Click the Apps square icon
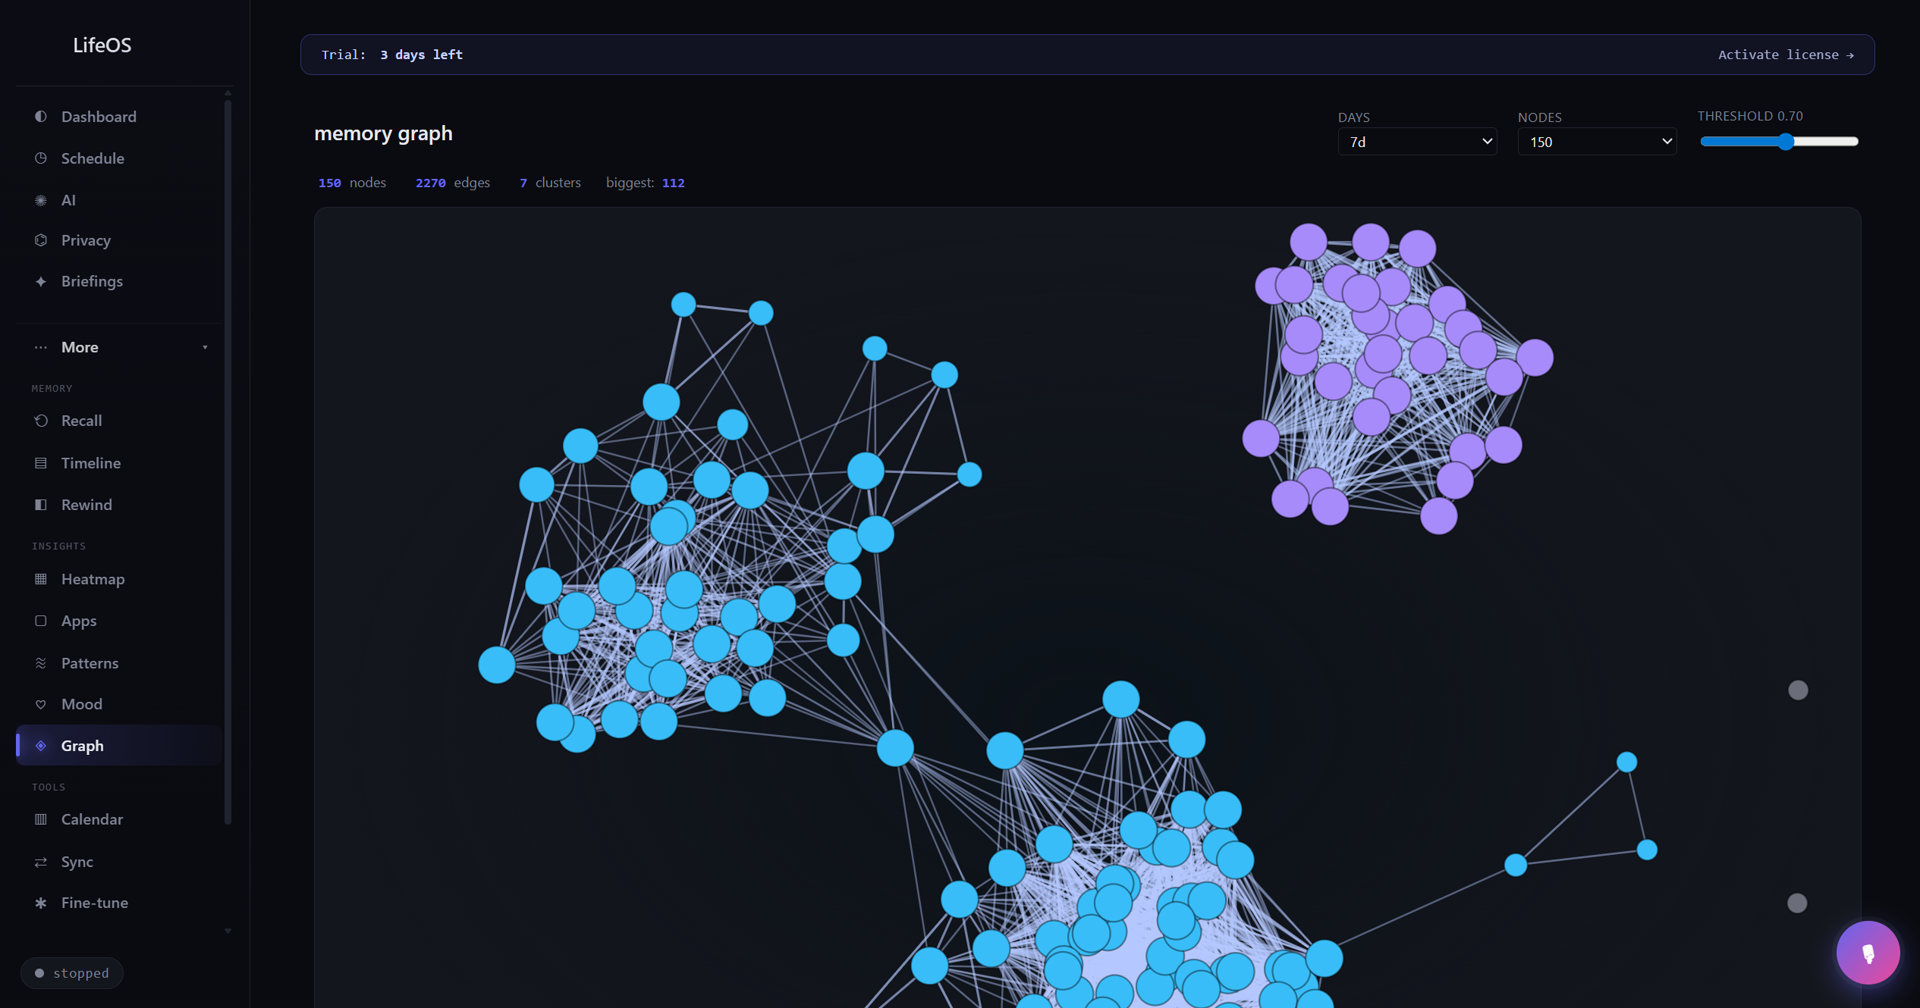The height and width of the screenshot is (1008, 1920). point(41,621)
